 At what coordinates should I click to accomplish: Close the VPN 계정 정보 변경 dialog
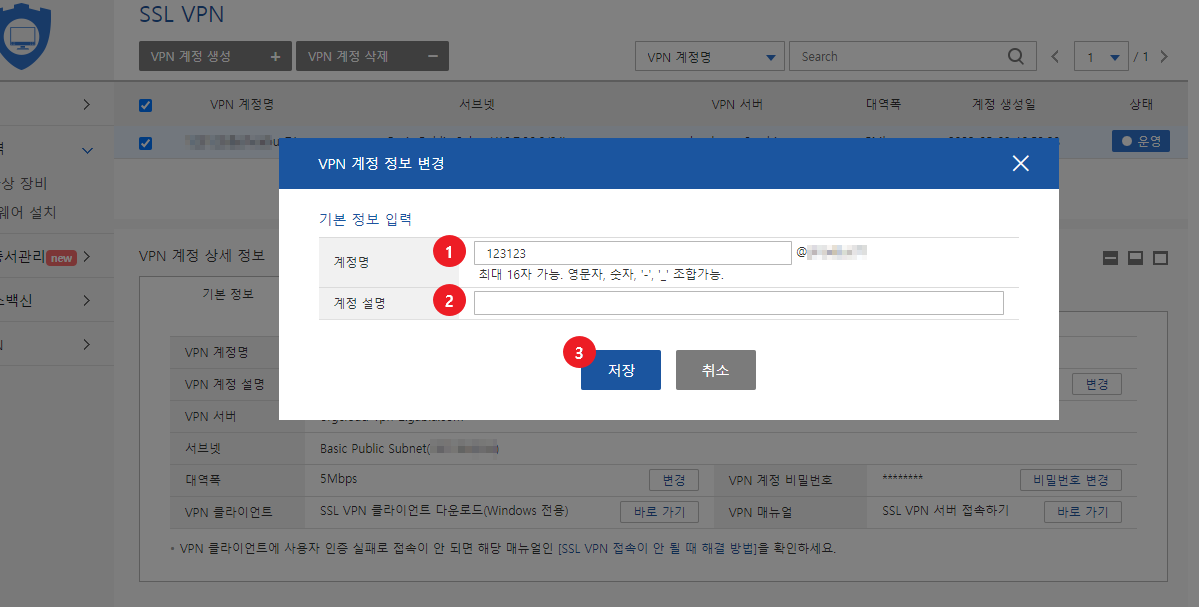[1020, 163]
